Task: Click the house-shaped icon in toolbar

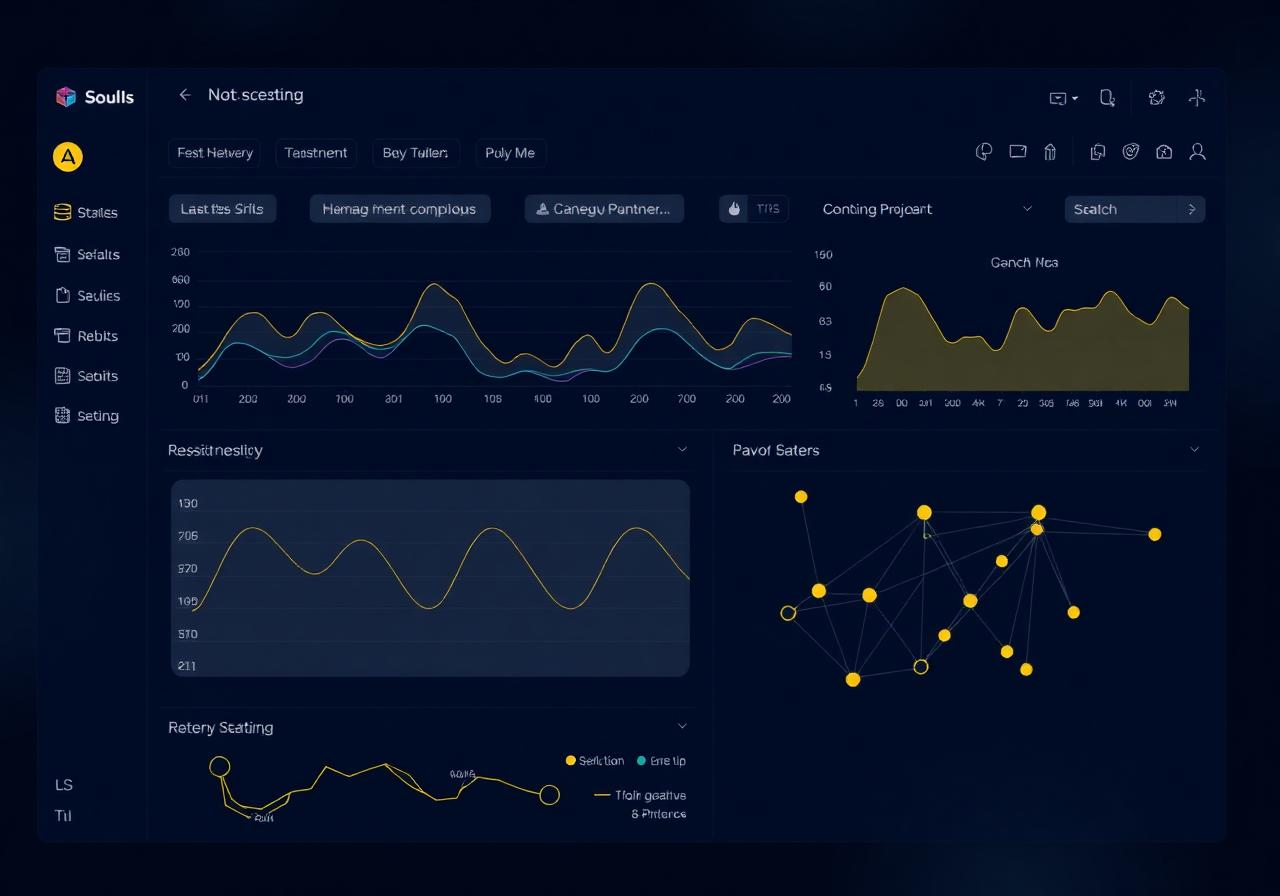Action: pos(1164,152)
